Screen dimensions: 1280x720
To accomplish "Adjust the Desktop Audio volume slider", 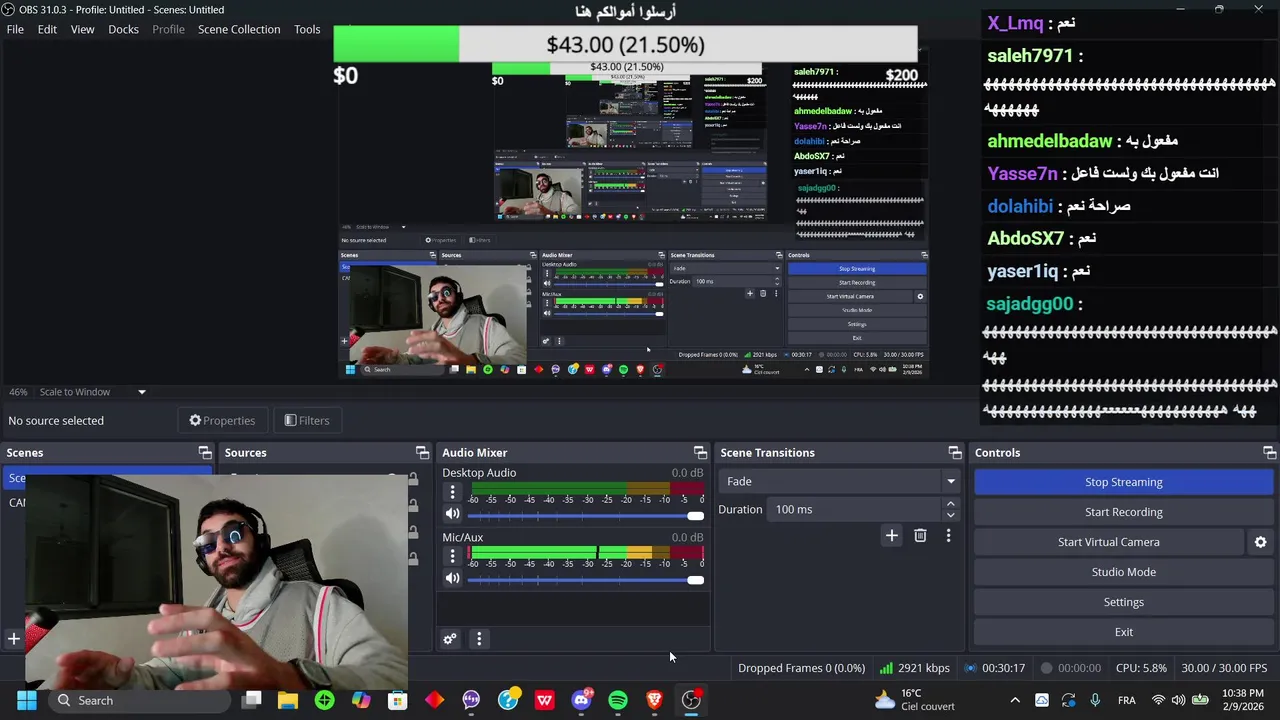I will click(585, 515).
